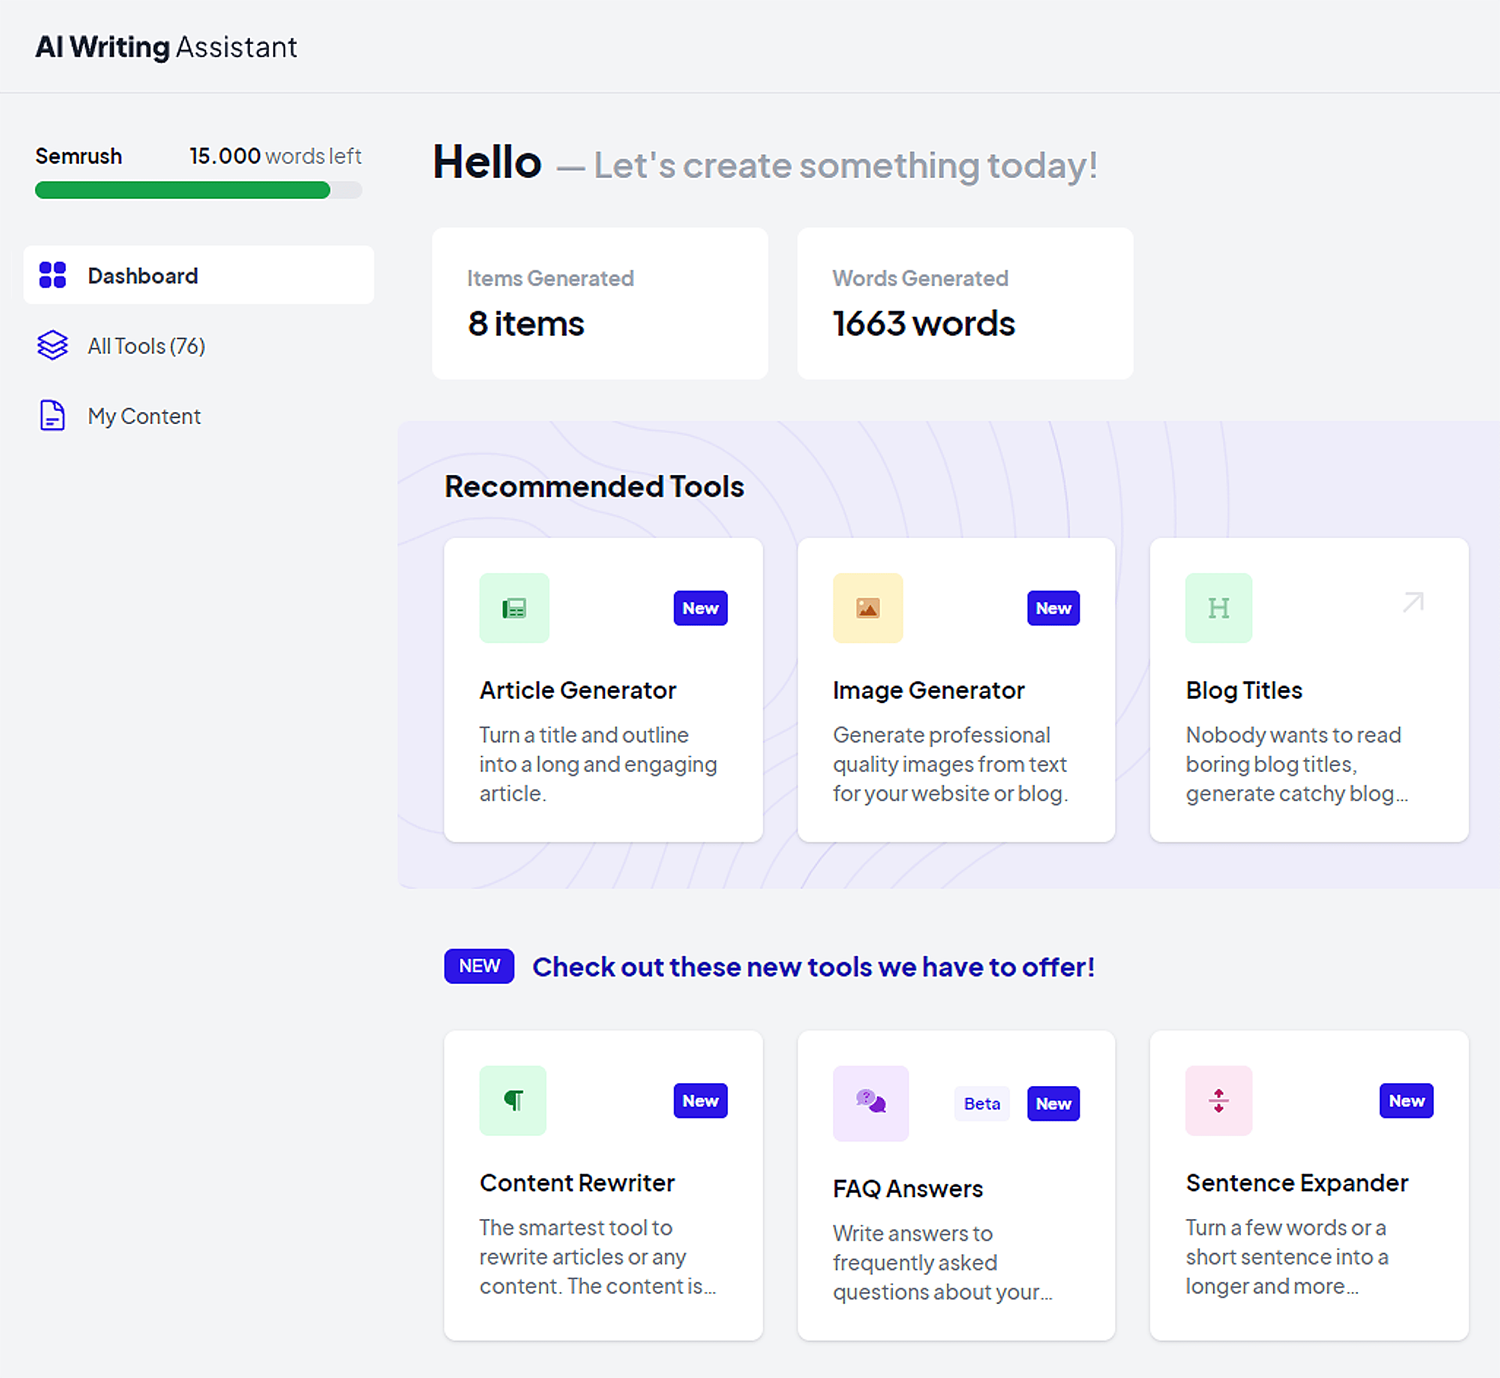This screenshot has width=1500, height=1378.
Task: Open the Blog Titles tool
Action: (1309, 690)
